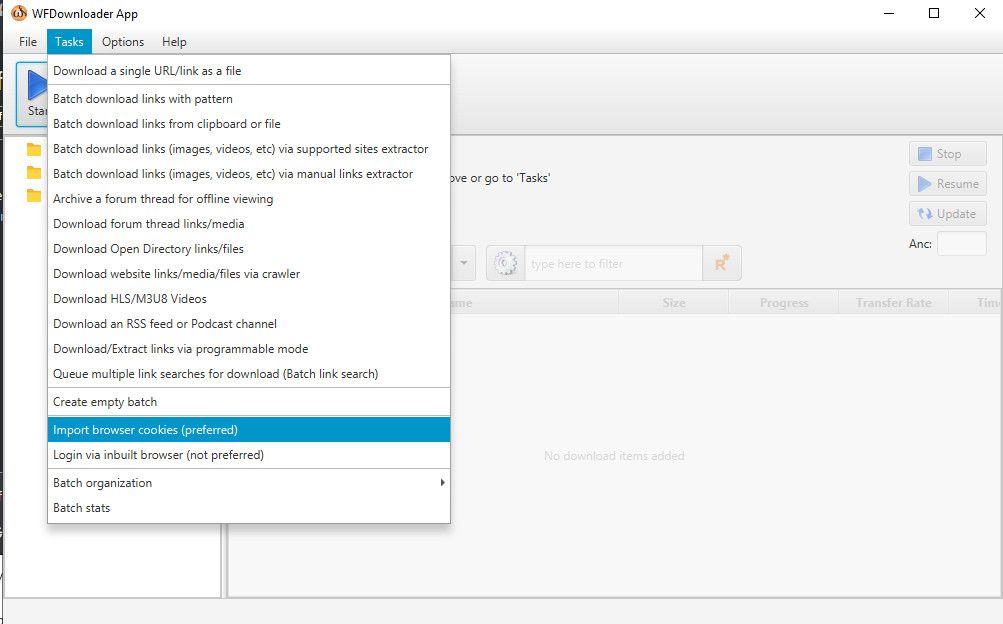
Task: Click the WFDownloader app logo icon
Action: (x=19, y=13)
